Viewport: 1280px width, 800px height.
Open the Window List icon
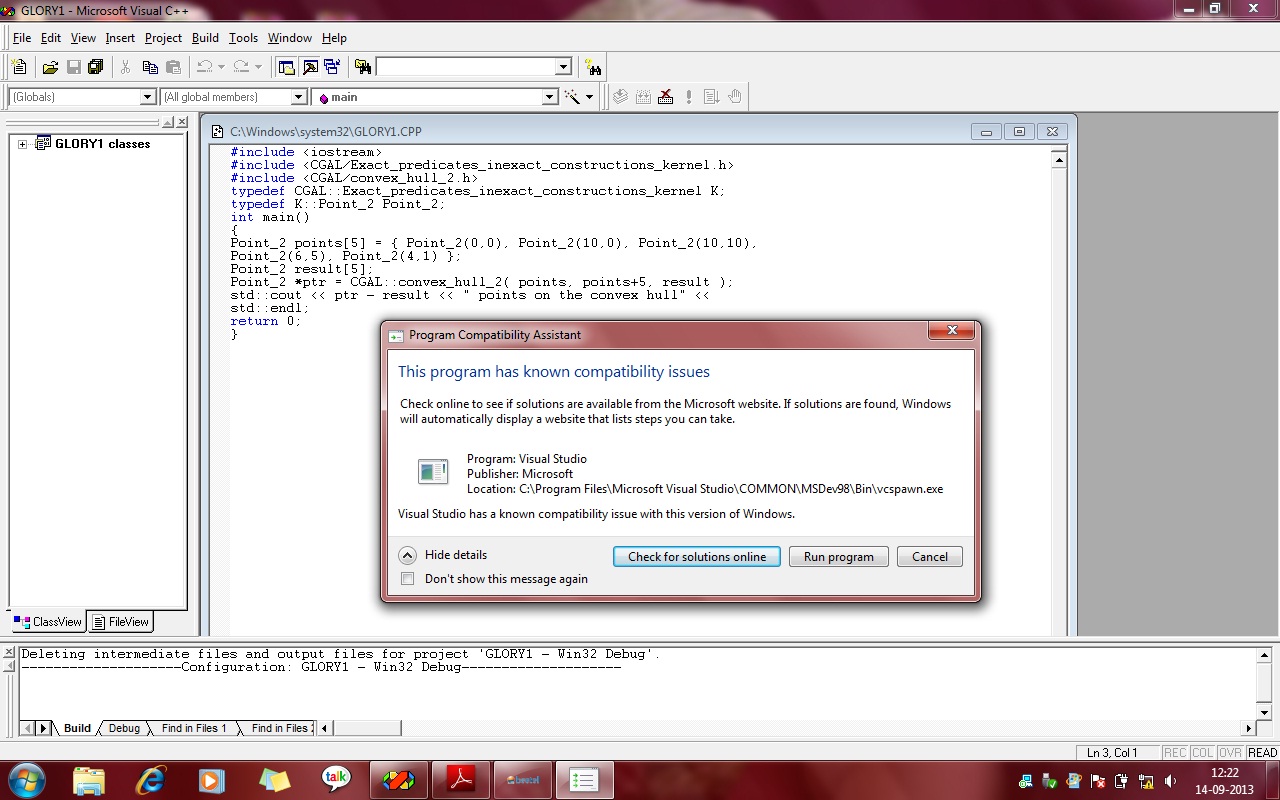[x=331, y=67]
